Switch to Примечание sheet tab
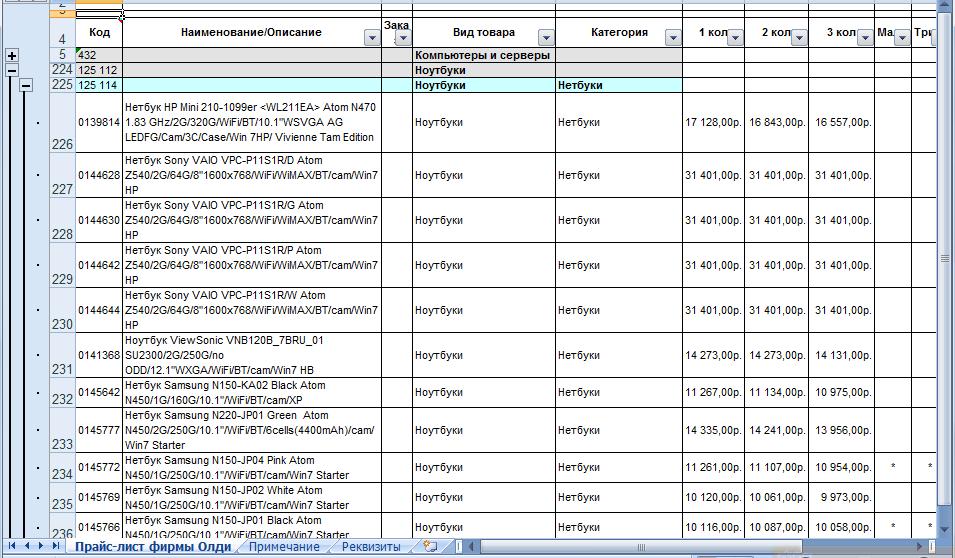This screenshot has height=558, width=955. (x=284, y=546)
